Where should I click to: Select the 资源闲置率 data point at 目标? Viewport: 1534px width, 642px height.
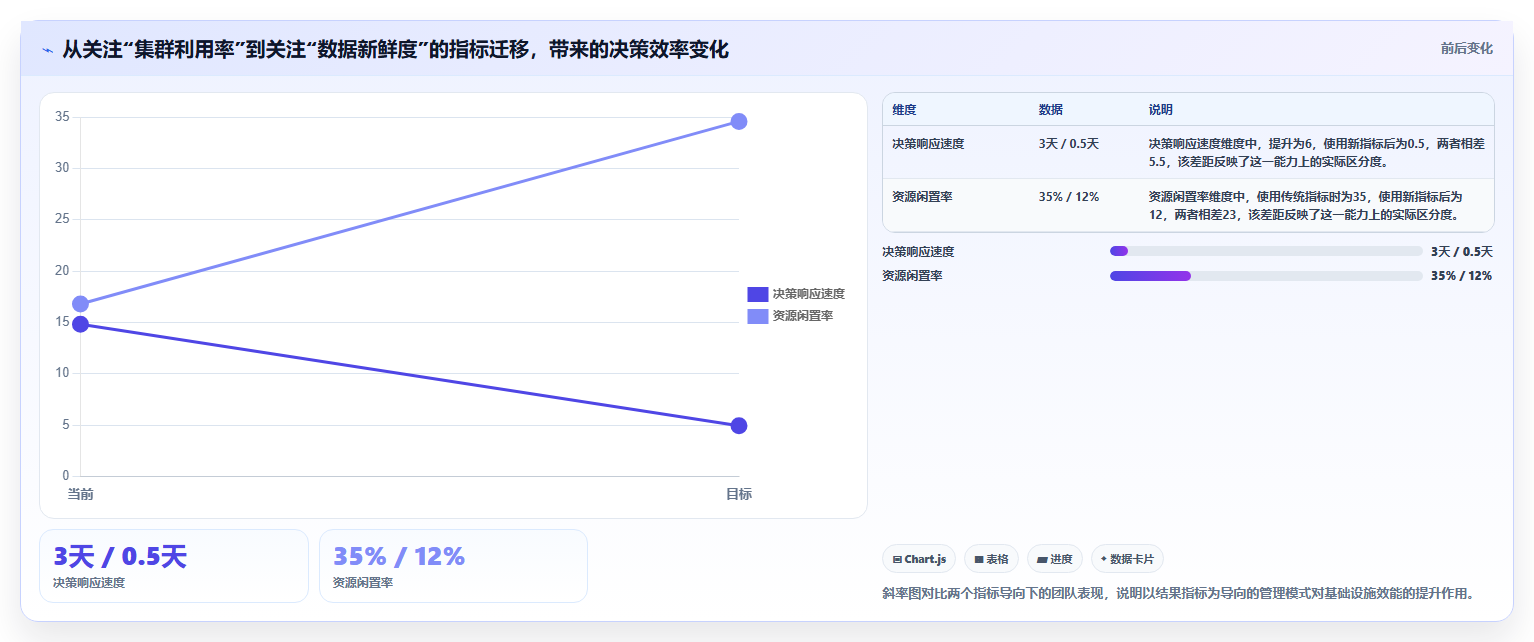pyautogui.click(x=739, y=121)
